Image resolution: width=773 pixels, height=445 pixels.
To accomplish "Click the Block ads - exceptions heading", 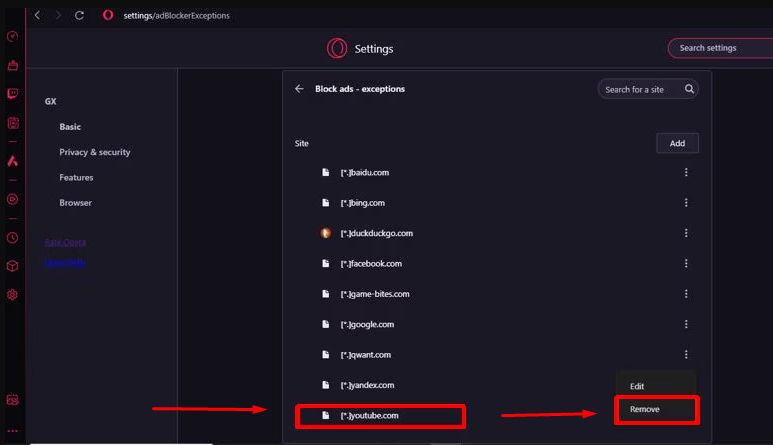I will [360, 89].
